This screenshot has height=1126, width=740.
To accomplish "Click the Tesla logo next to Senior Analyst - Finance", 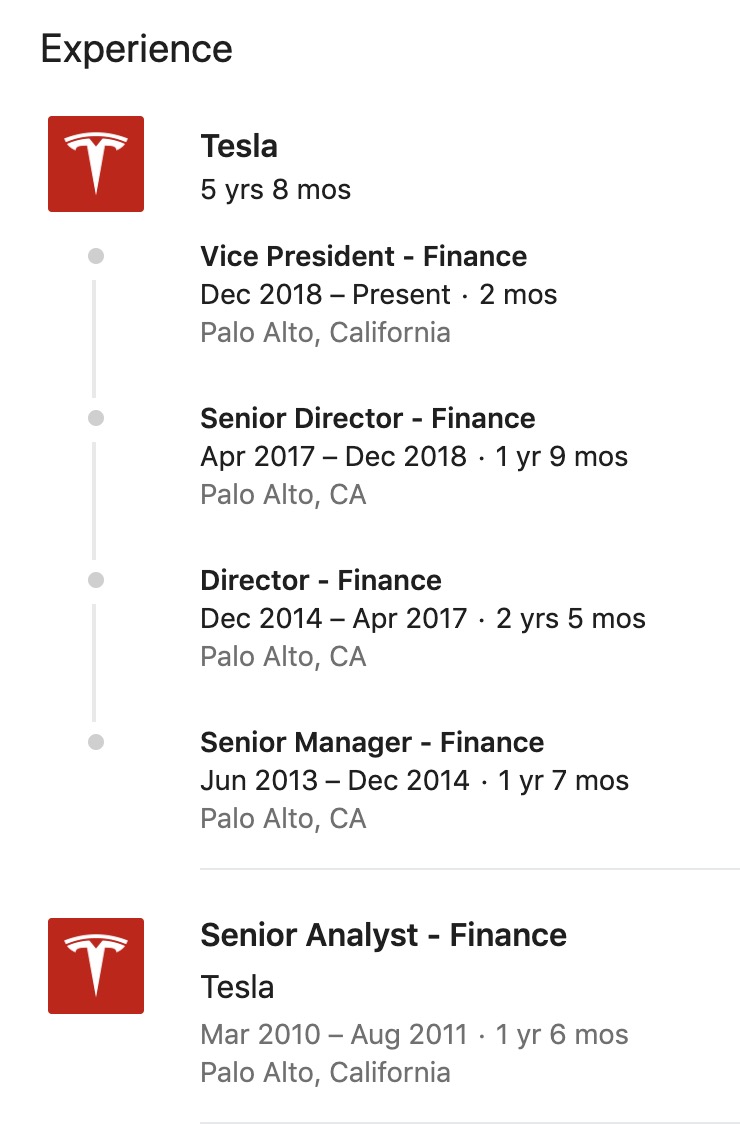I will click(96, 966).
